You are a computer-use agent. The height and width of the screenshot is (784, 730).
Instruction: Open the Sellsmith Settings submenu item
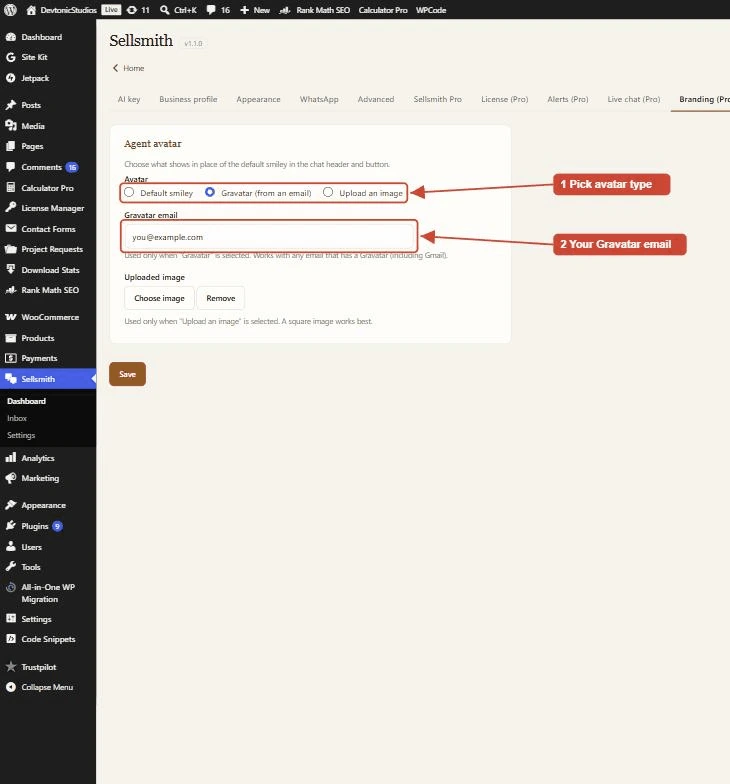point(21,435)
